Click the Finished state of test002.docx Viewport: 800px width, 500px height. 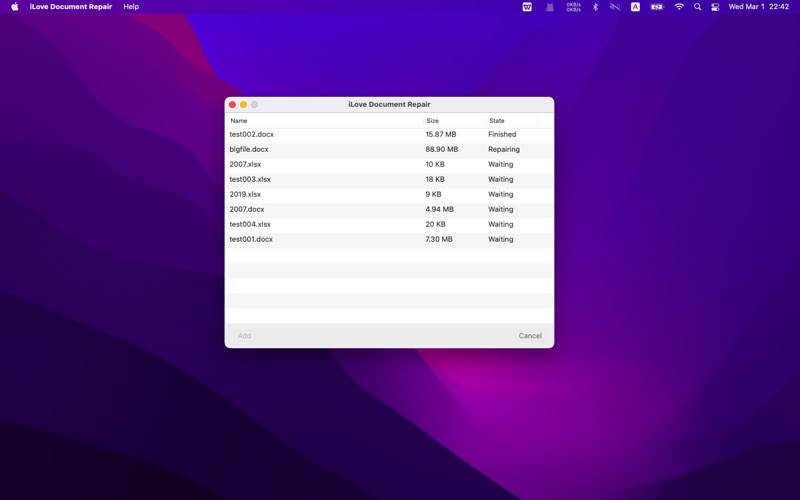pyautogui.click(x=502, y=134)
